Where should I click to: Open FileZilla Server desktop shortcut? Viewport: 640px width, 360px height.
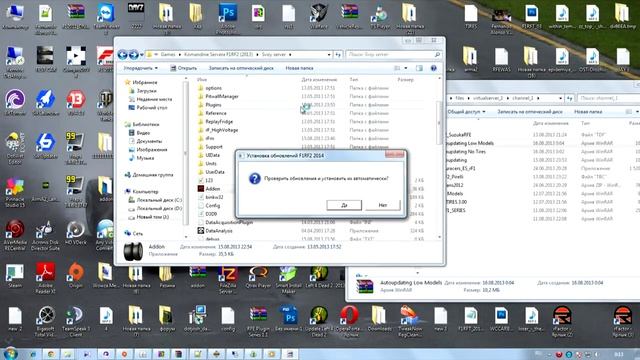pos(228,279)
